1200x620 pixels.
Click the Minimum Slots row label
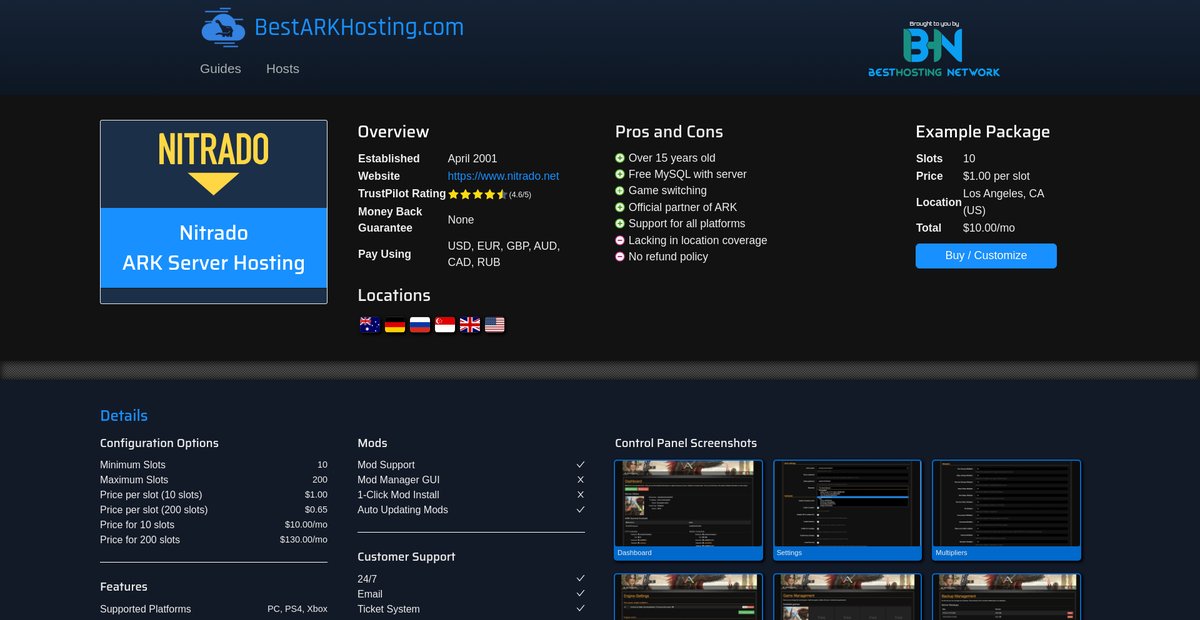(133, 465)
